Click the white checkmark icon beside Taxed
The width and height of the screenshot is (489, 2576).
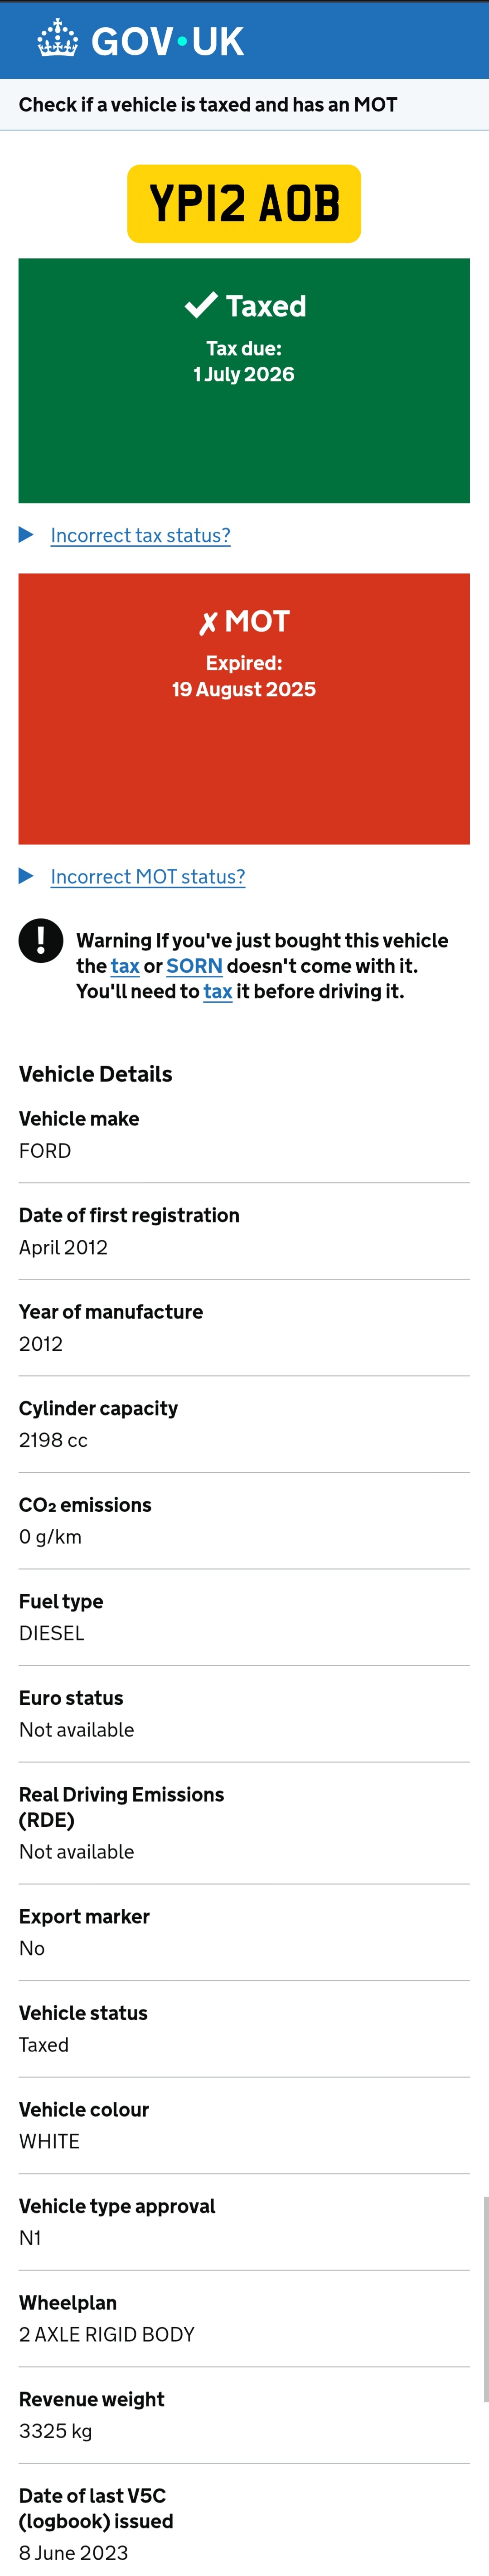click(x=201, y=305)
